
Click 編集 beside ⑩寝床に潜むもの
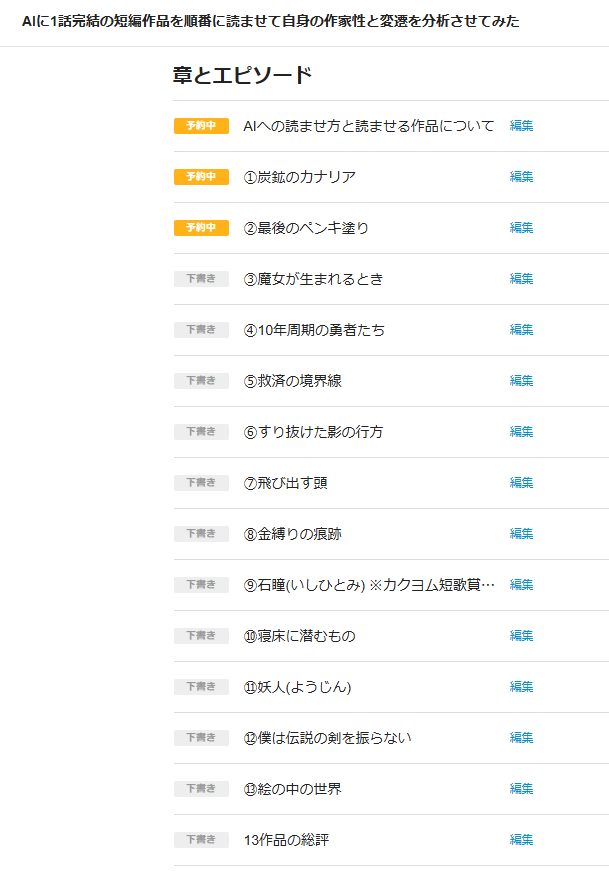521,636
